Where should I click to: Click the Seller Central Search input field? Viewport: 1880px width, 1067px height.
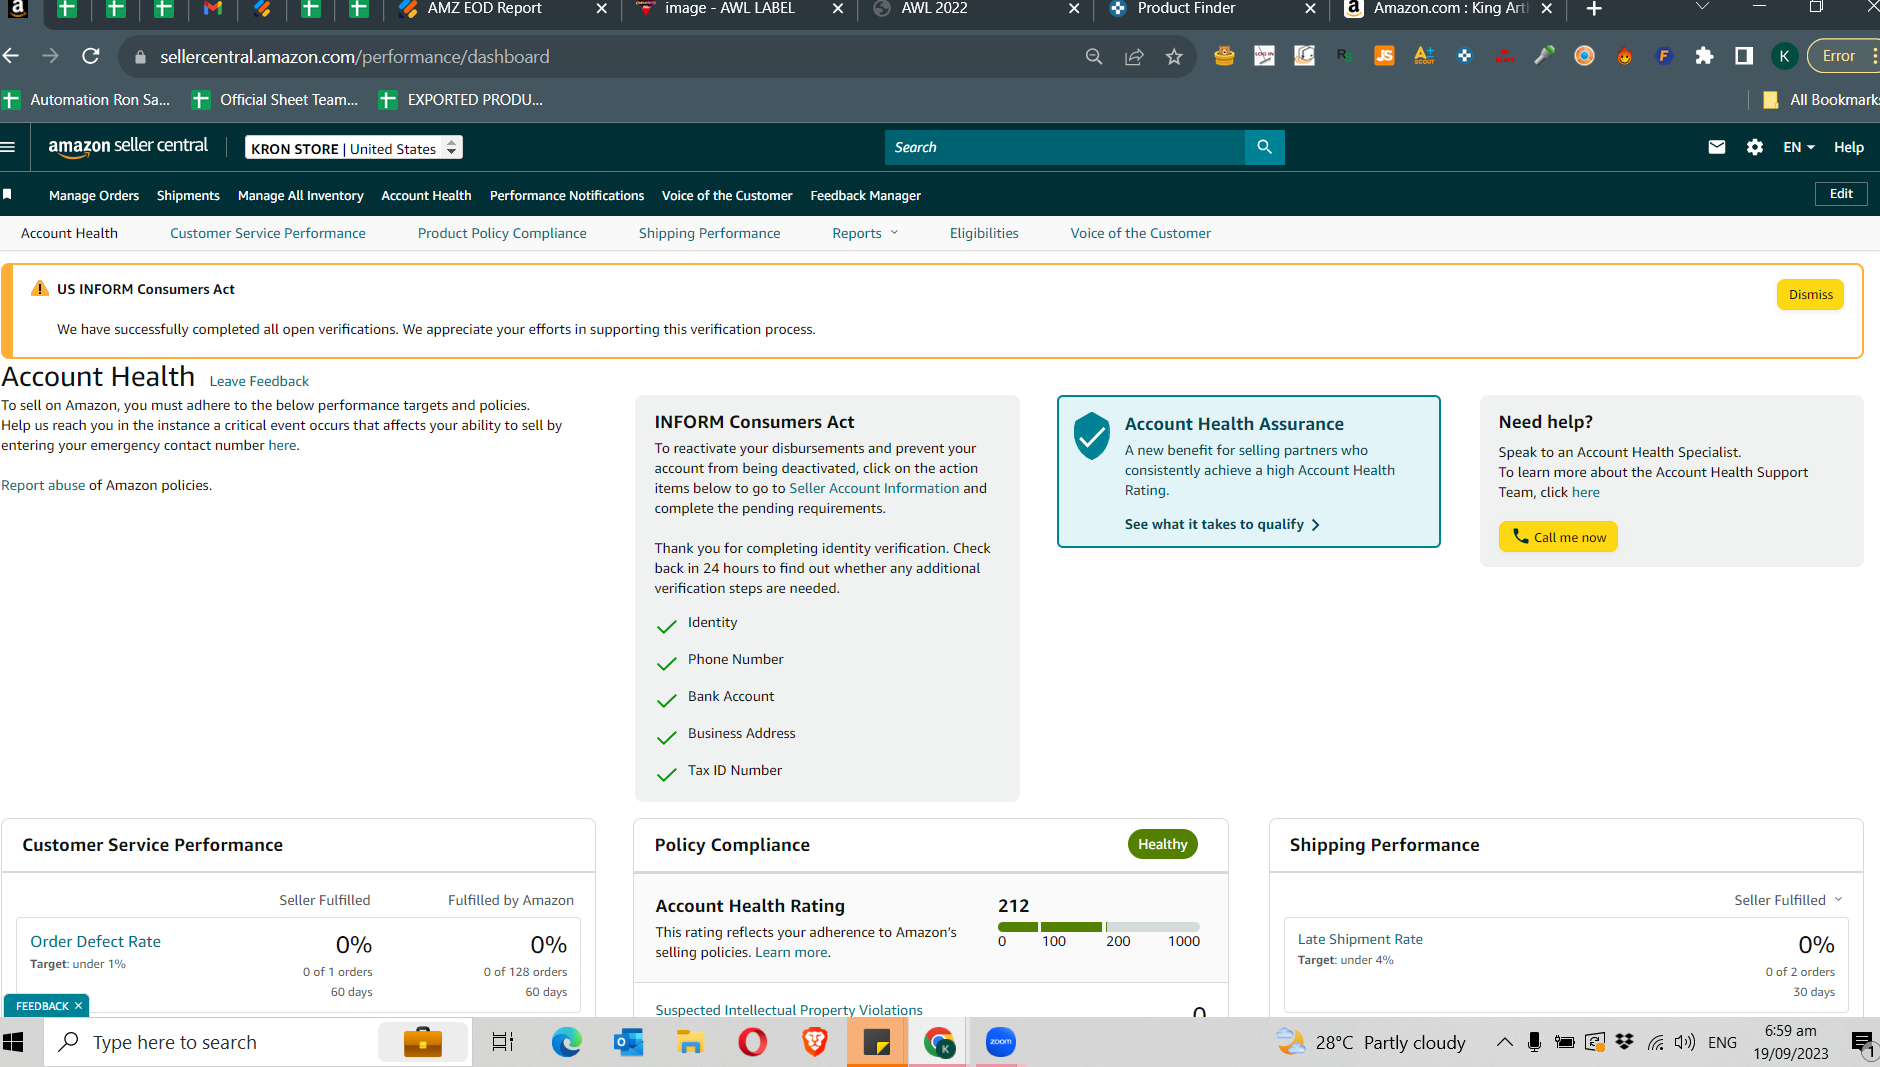pos(1064,147)
